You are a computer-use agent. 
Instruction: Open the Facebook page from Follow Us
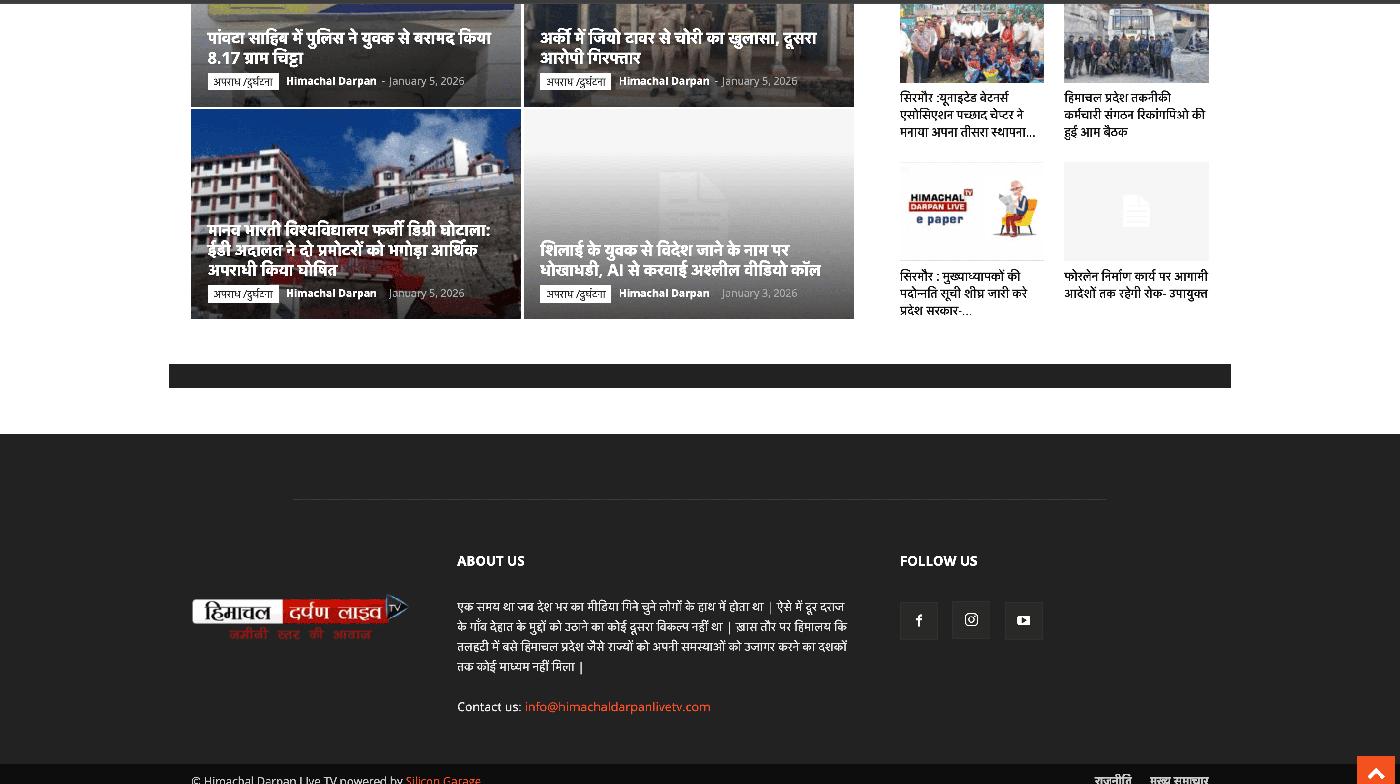tap(918, 621)
